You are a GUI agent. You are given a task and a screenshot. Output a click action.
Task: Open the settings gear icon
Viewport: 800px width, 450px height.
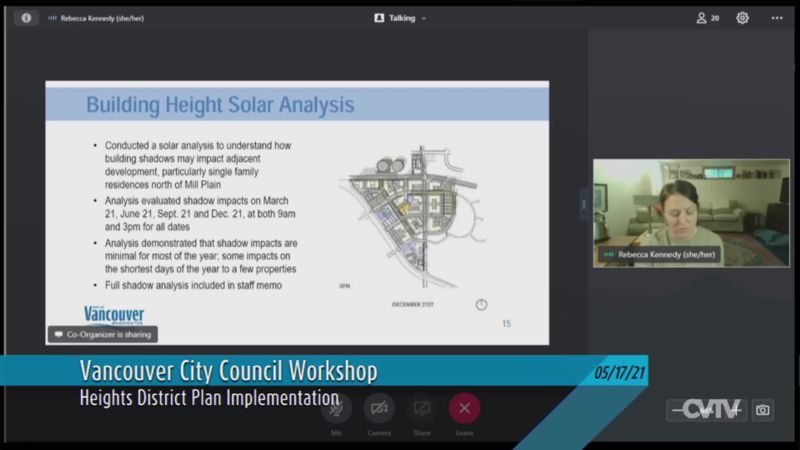coord(743,18)
